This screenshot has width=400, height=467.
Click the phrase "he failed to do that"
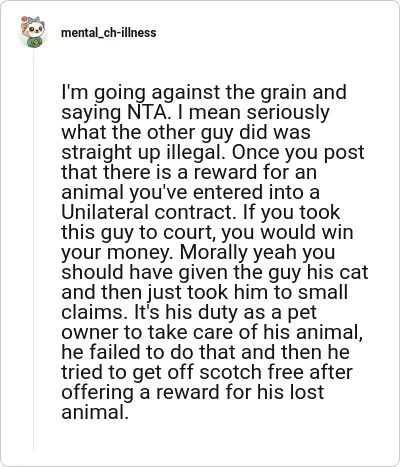click(150, 352)
